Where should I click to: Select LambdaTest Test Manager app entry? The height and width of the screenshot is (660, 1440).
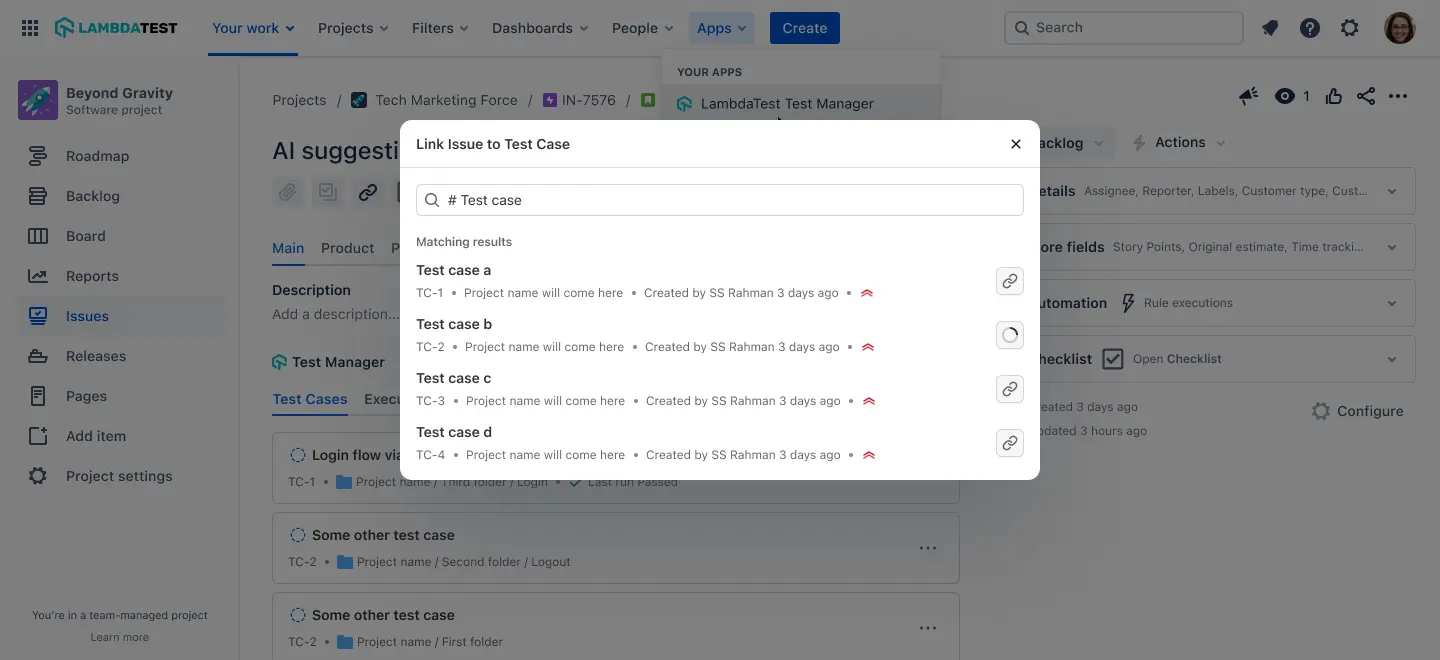click(786, 103)
